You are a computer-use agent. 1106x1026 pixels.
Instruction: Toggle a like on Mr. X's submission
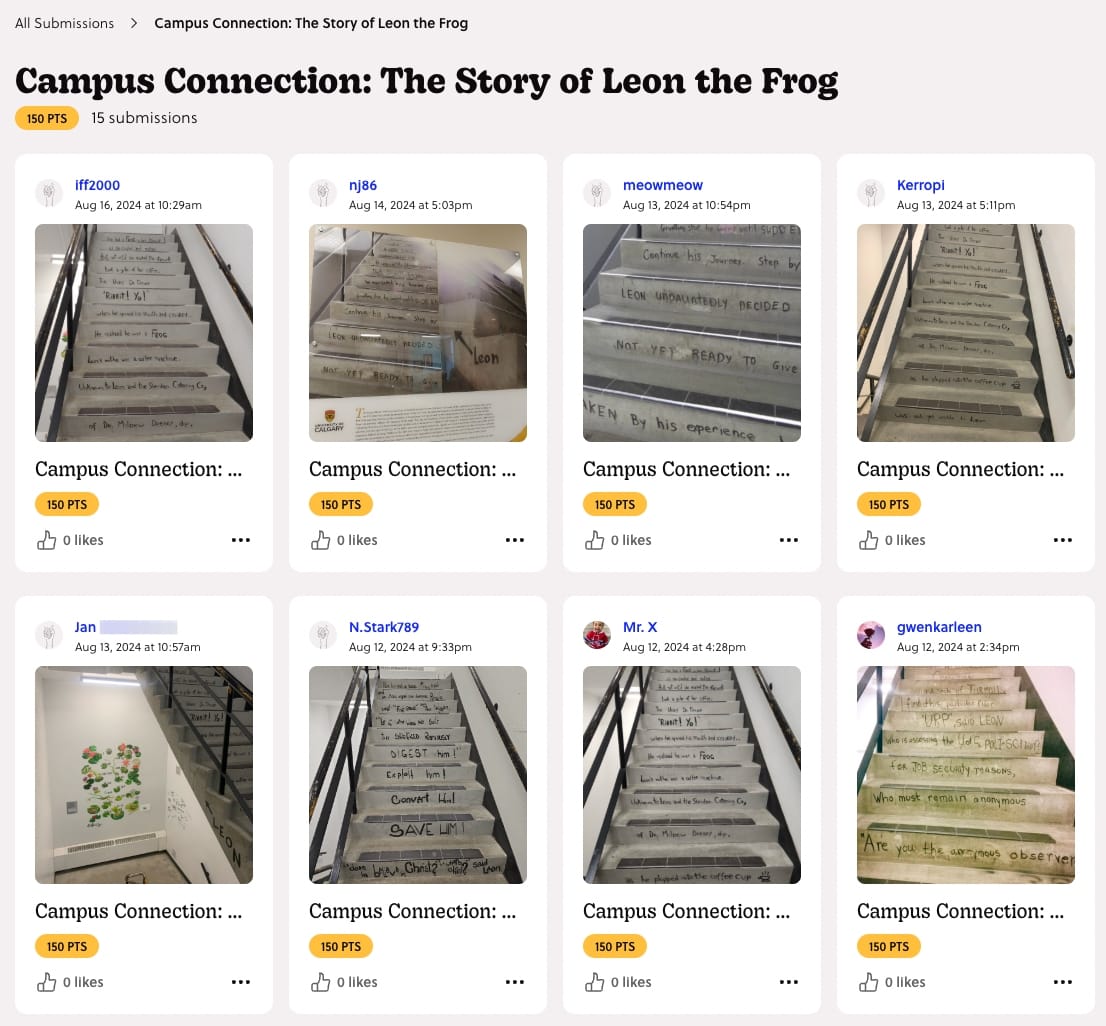click(594, 981)
